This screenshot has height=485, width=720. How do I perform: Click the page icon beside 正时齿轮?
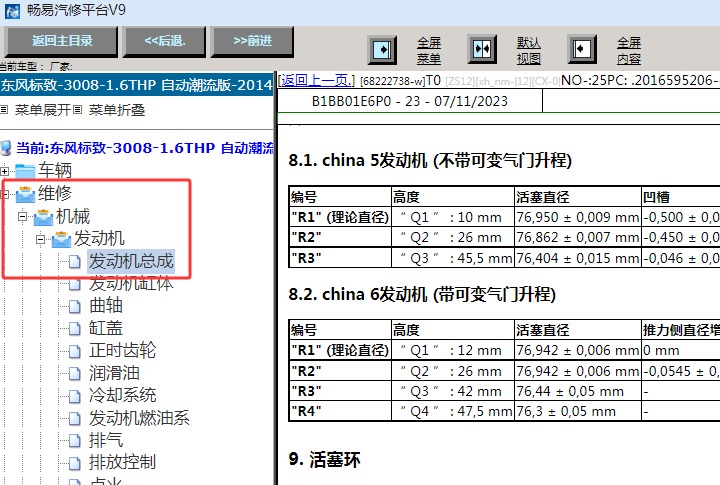click(x=74, y=351)
